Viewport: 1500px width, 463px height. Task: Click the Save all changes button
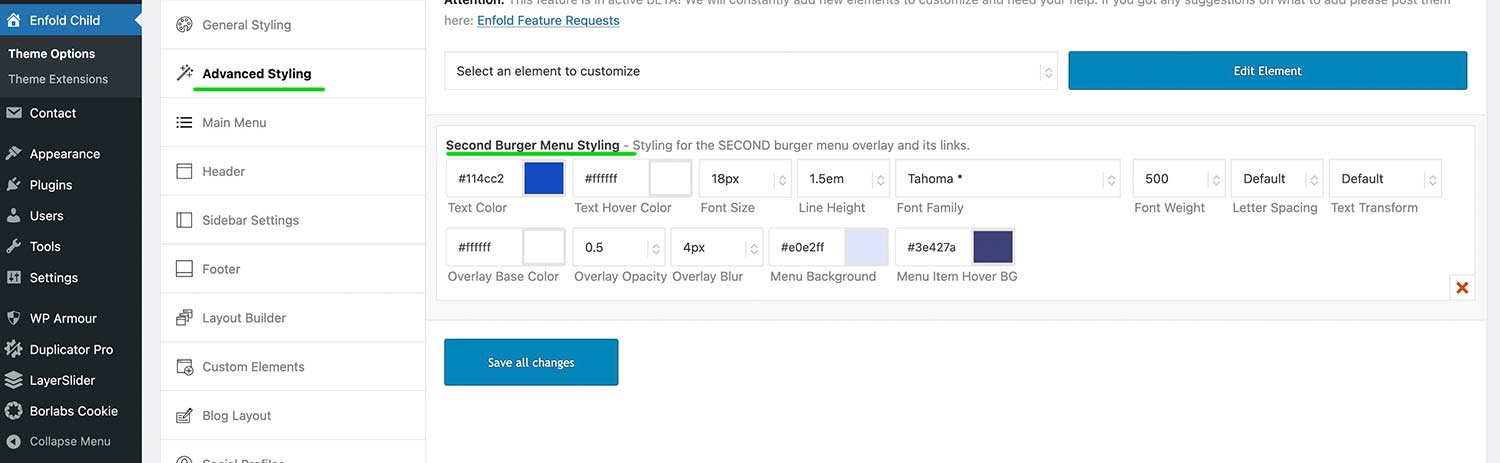[531, 362]
